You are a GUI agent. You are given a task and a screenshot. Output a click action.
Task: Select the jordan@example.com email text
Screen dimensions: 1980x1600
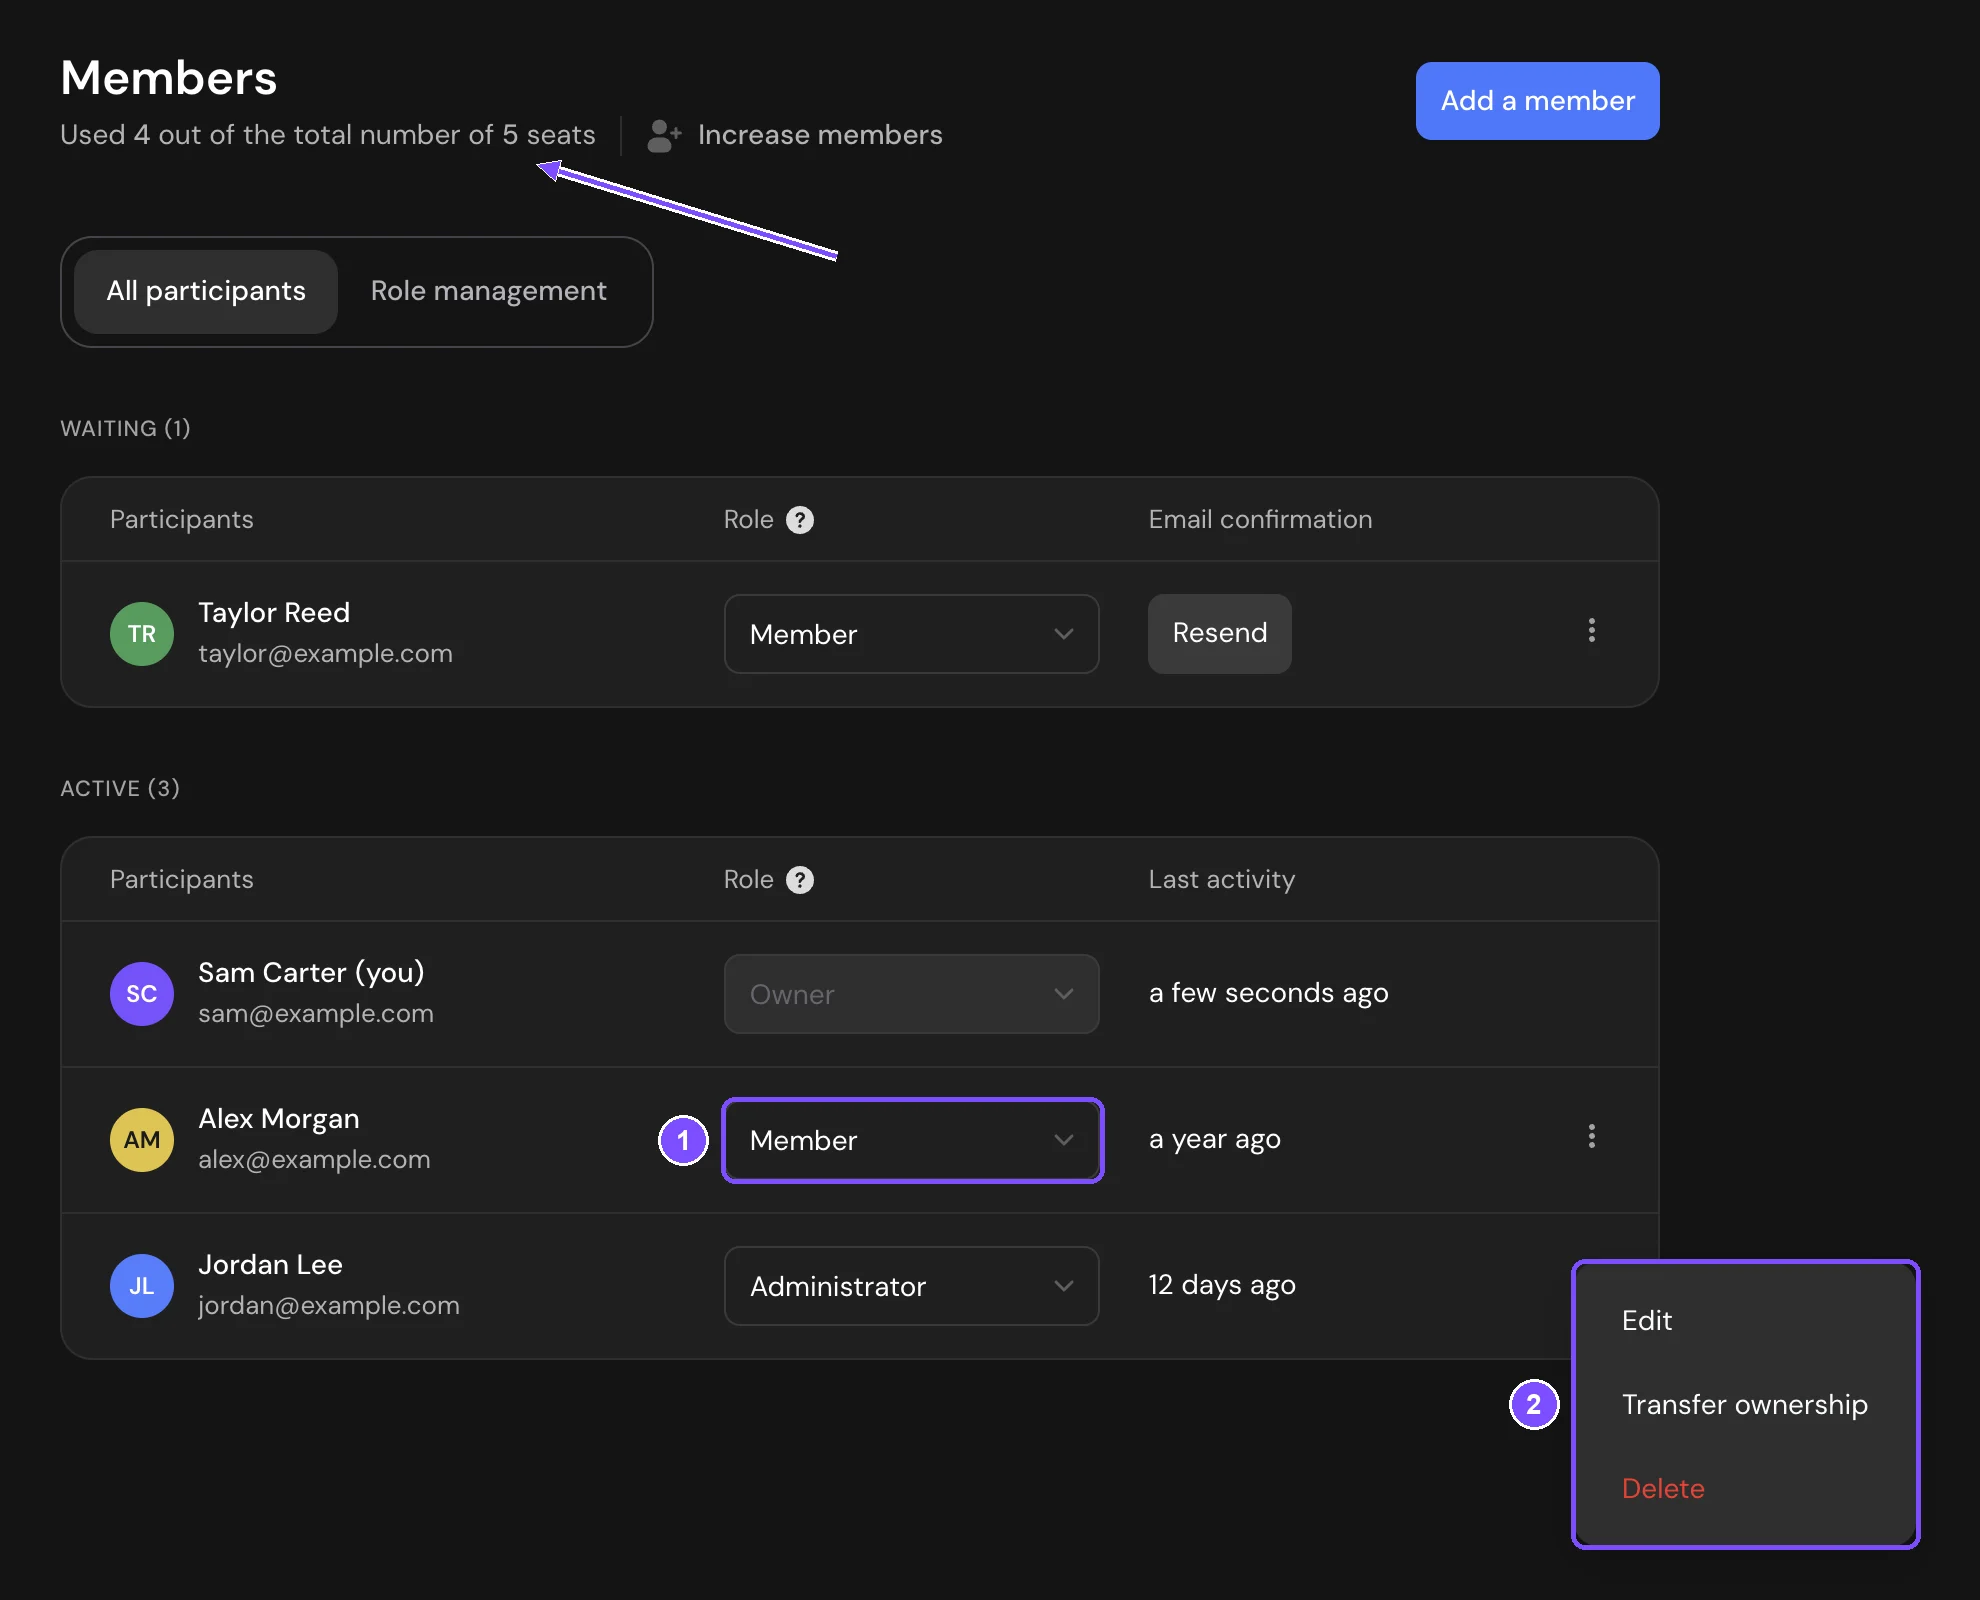329,1306
